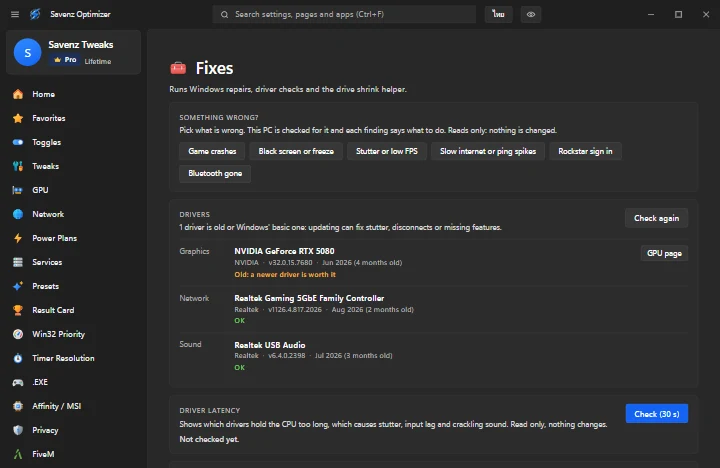Click the red Fixes toolbox icon
The image size is (720, 468).
[x=178, y=68]
